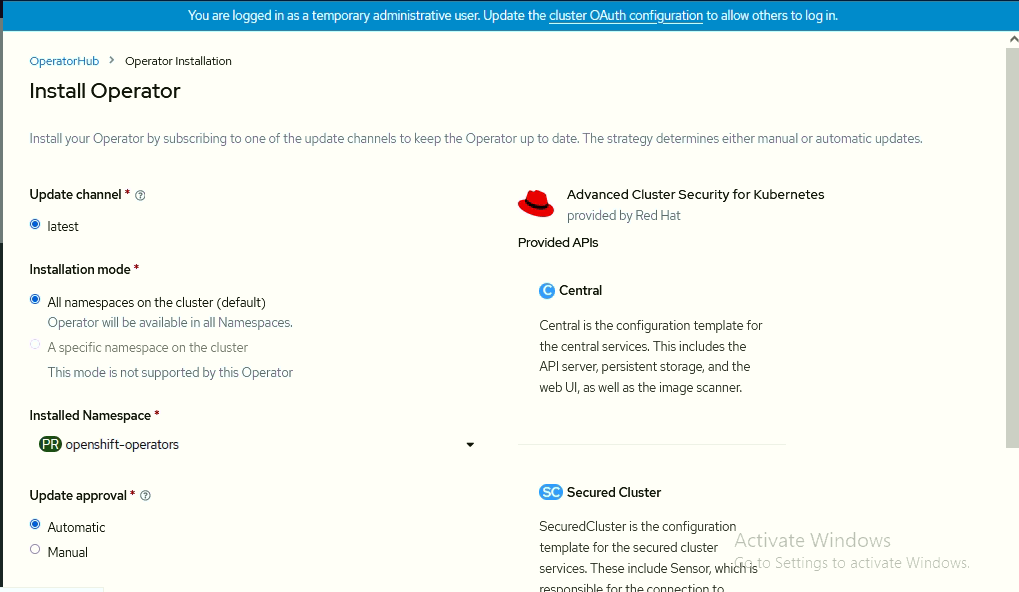Go back to OperatorHub via breadcrumb
The height and width of the screenshot is (592, 1019).
(x=64, y=61)
